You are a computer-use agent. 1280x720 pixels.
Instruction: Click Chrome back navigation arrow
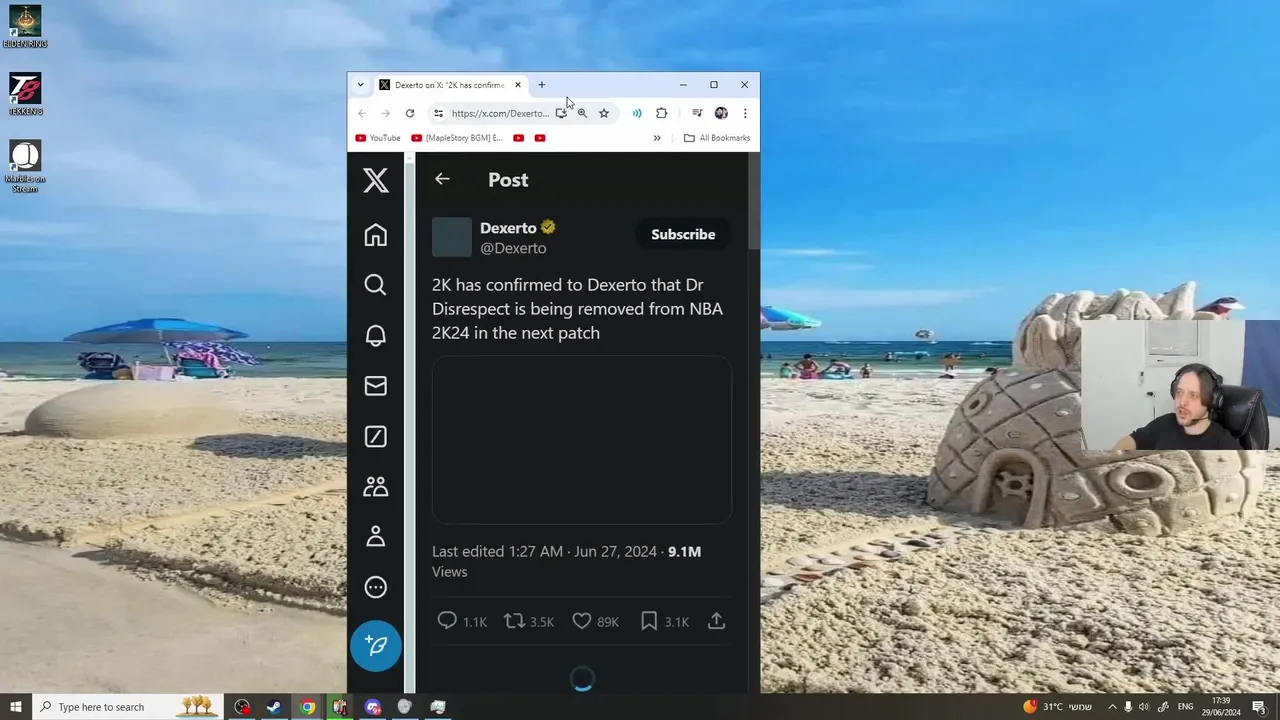(362, 113)
